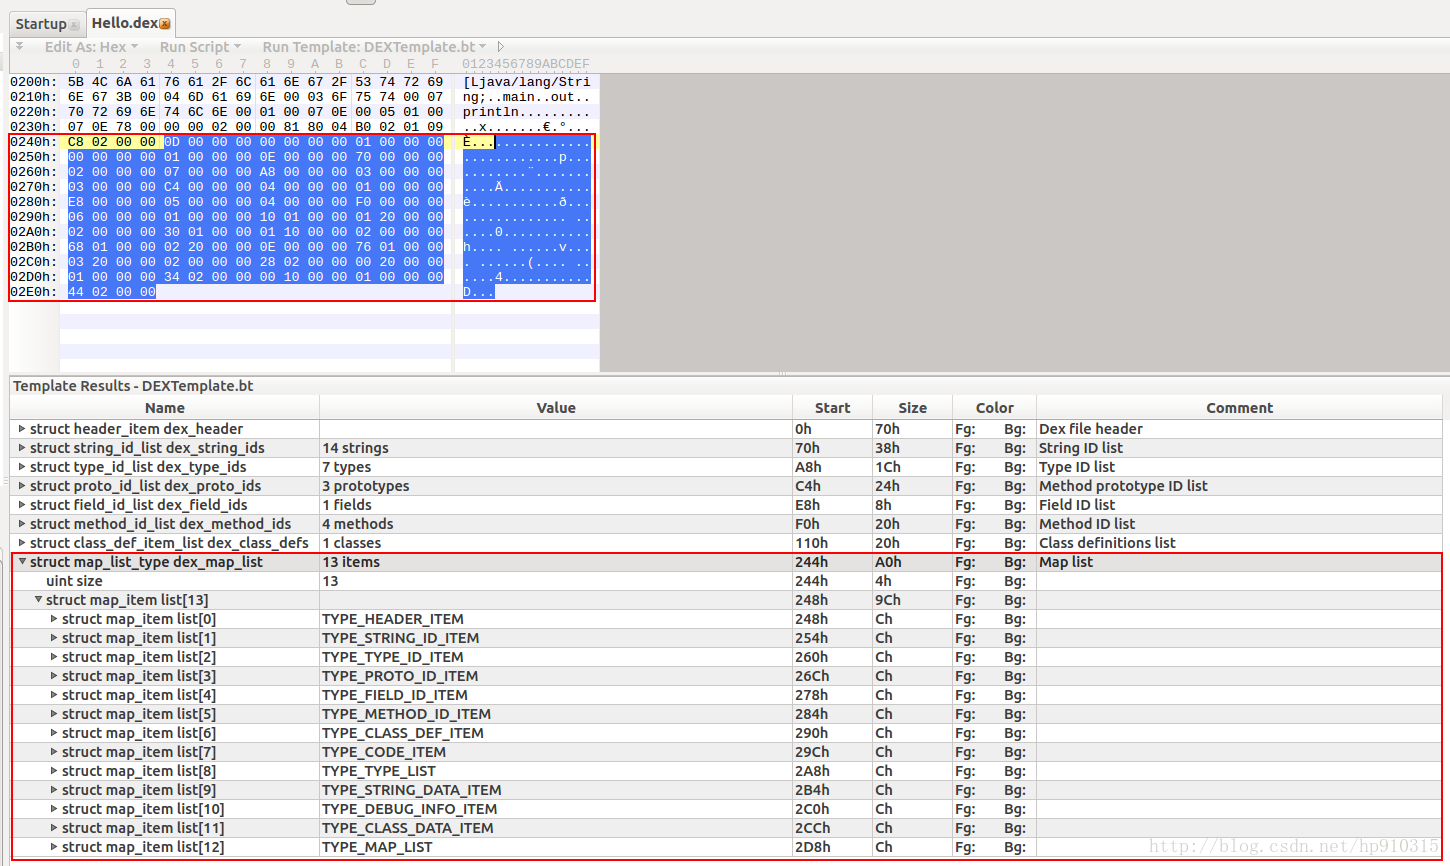Select TYPE_CODE_ITEM value cell
The image size is (1450, 866).
coord(555,752)
